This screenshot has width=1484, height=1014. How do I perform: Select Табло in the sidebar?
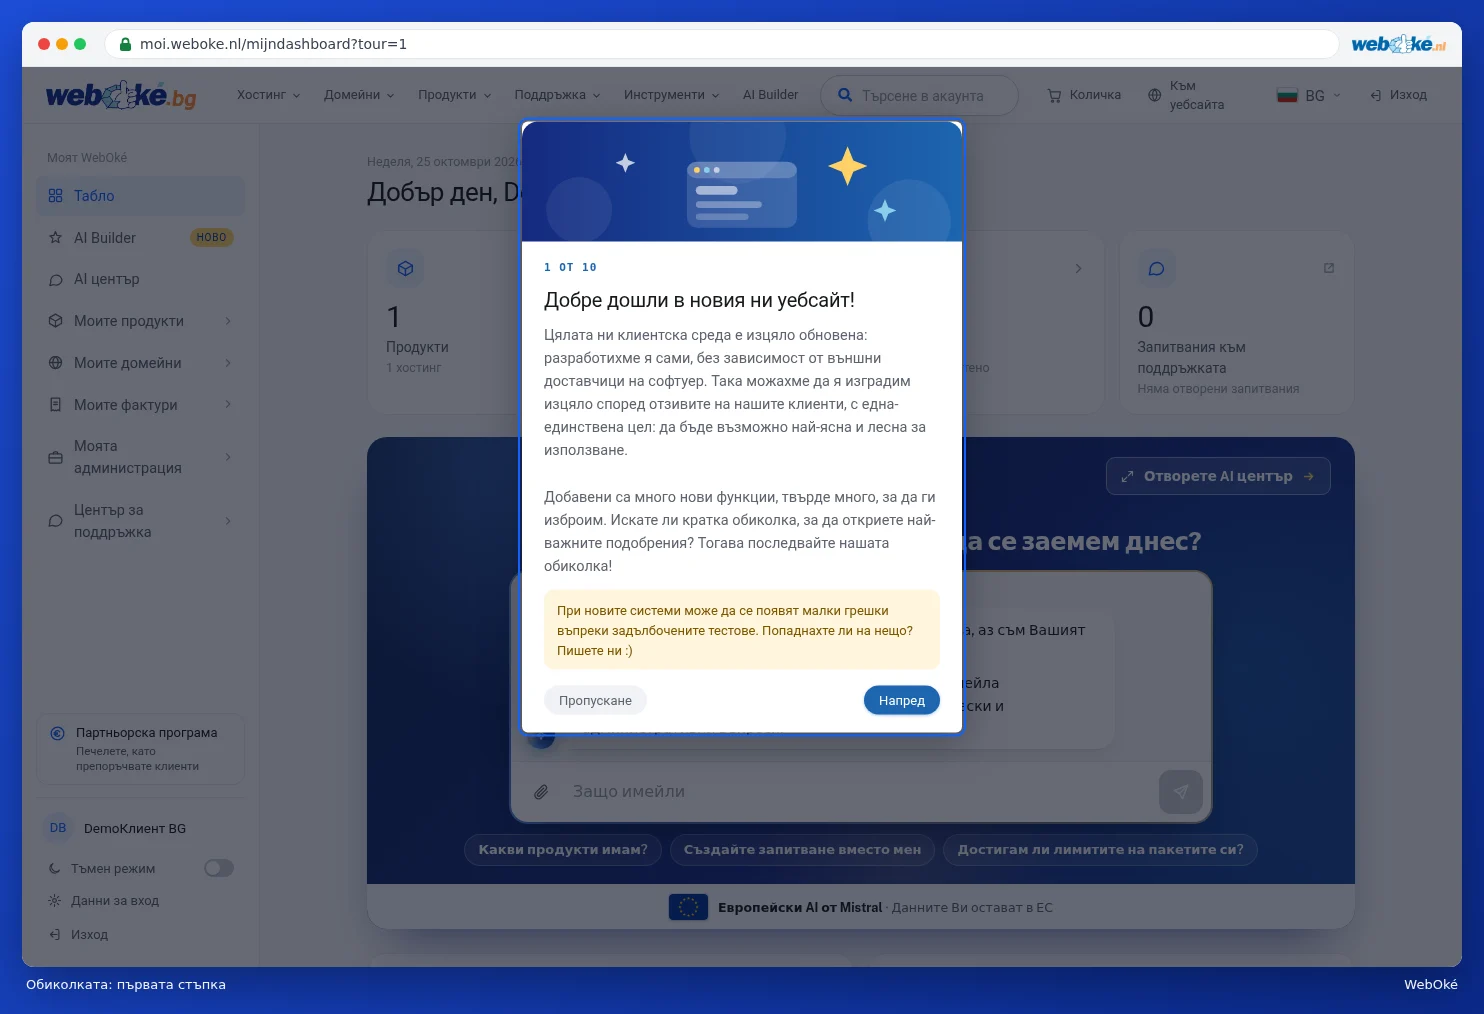tap(140, 196)
